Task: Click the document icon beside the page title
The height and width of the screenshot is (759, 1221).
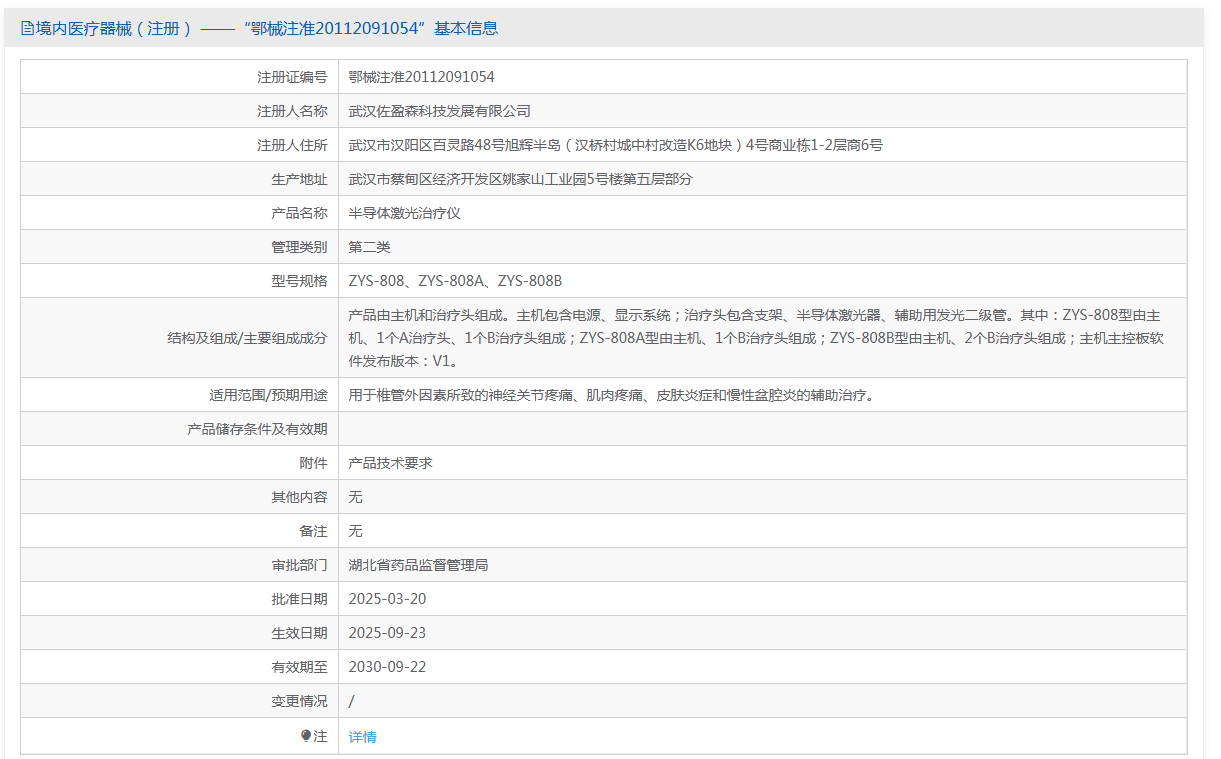Action: click(x=27, y=29)
